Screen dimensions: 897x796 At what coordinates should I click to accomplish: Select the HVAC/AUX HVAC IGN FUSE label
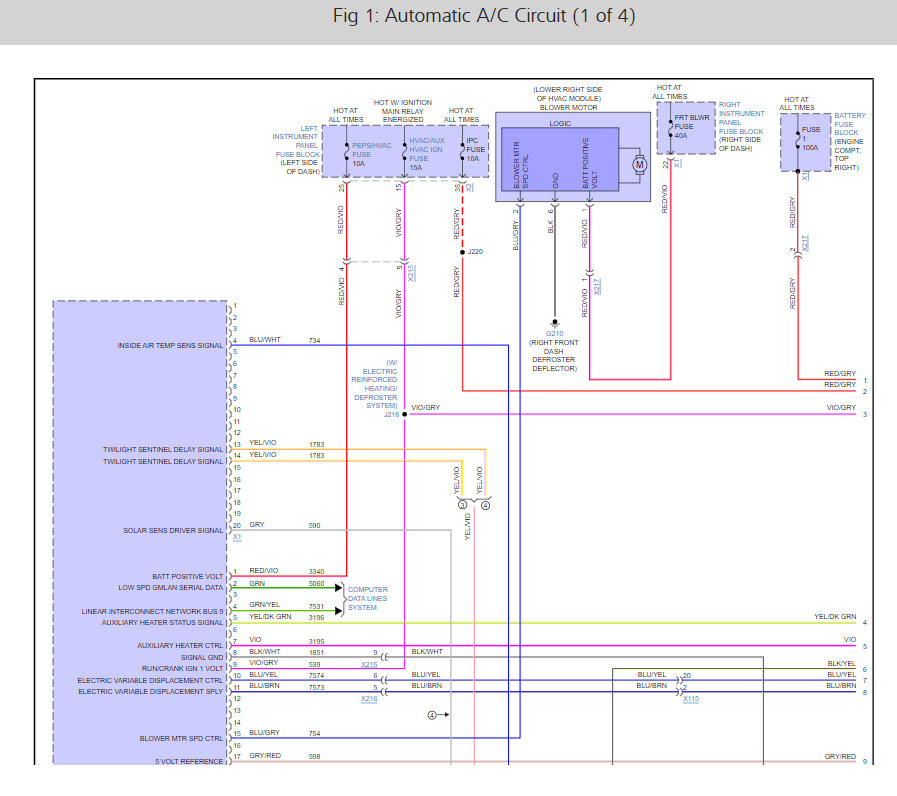click(x=426, y=154)
